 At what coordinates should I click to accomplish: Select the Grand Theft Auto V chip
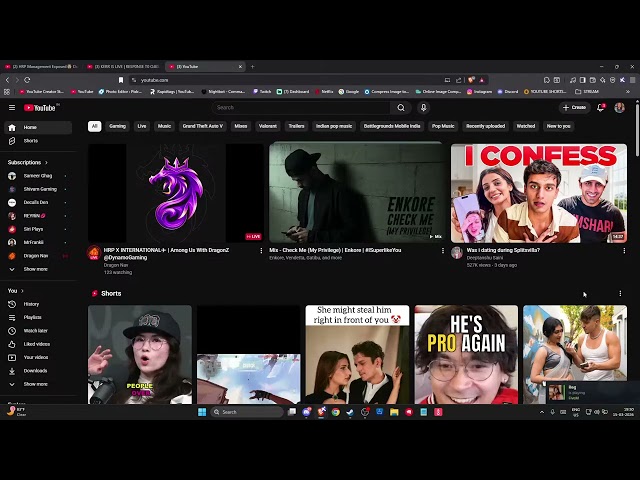coord(203,126)
